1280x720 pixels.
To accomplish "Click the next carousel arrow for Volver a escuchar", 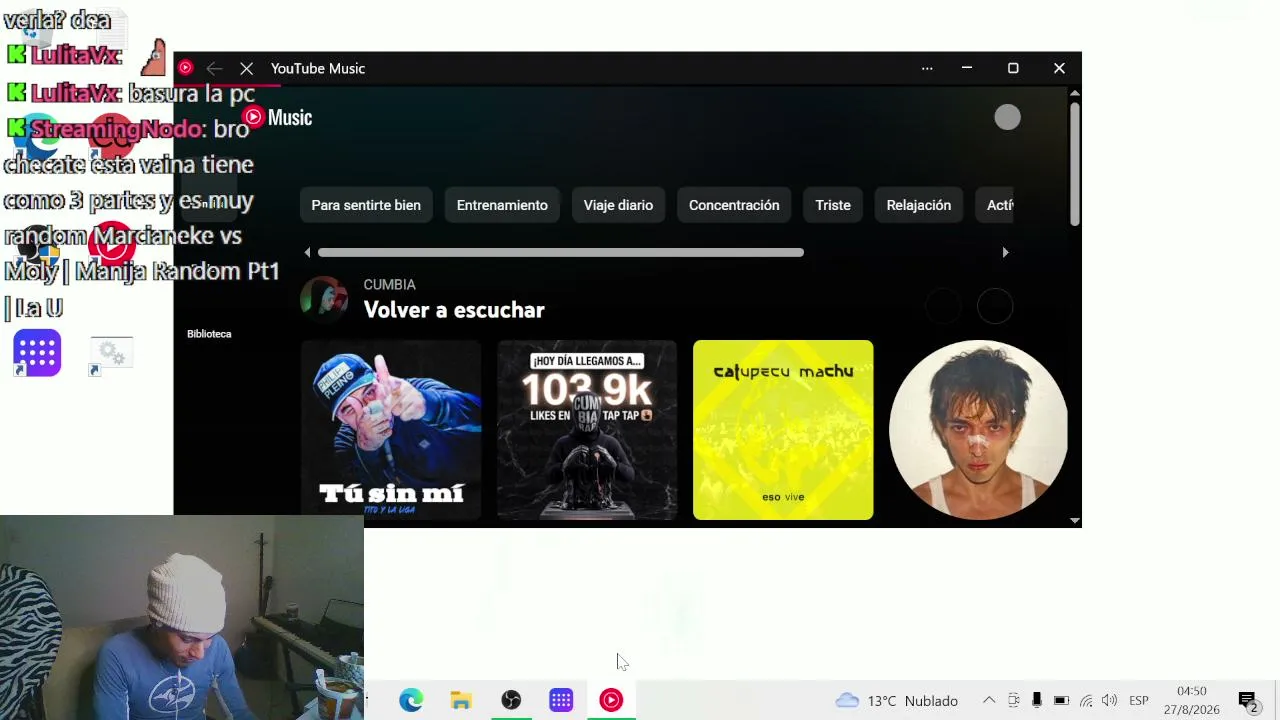I will [x=995, y=306].
